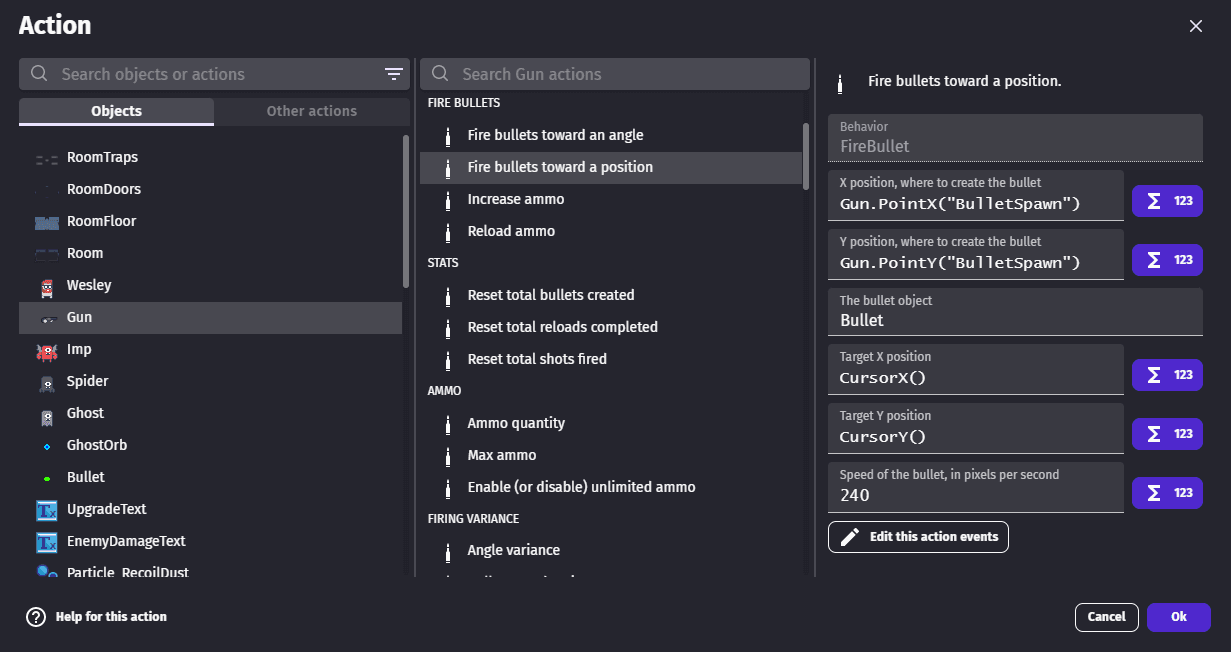1231x652 pixels.
Task: Click the red Imp sprite icon
Action: (x=47, y=350)
